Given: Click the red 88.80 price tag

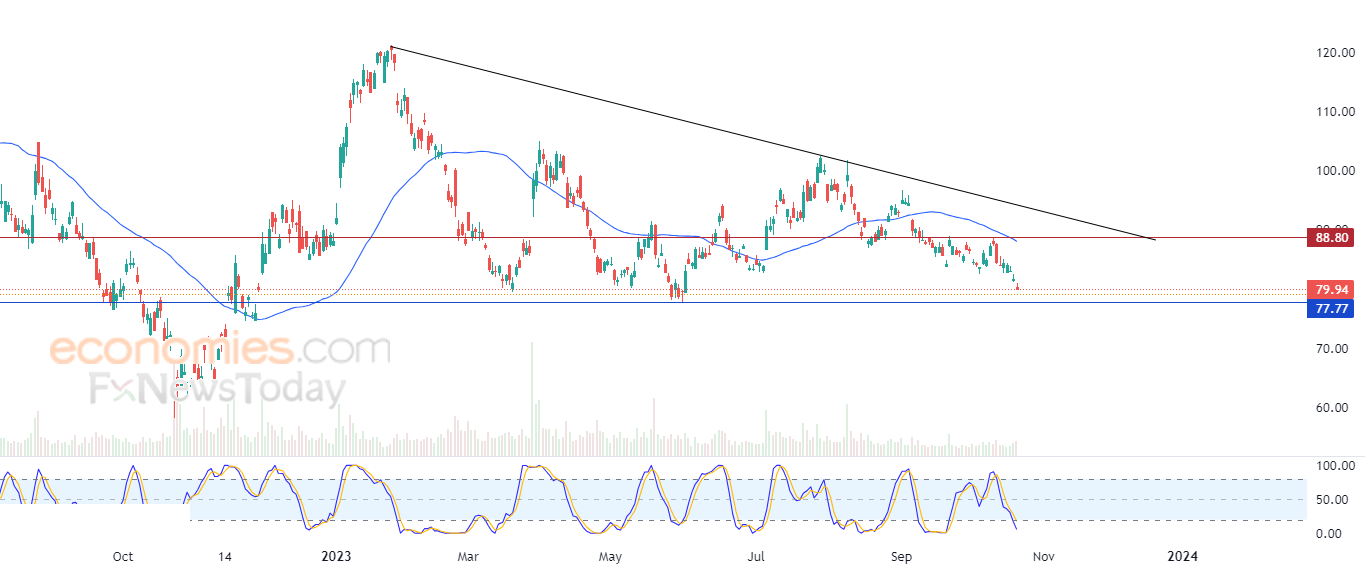Looking at the screenshot, I should coord(1331,238).
